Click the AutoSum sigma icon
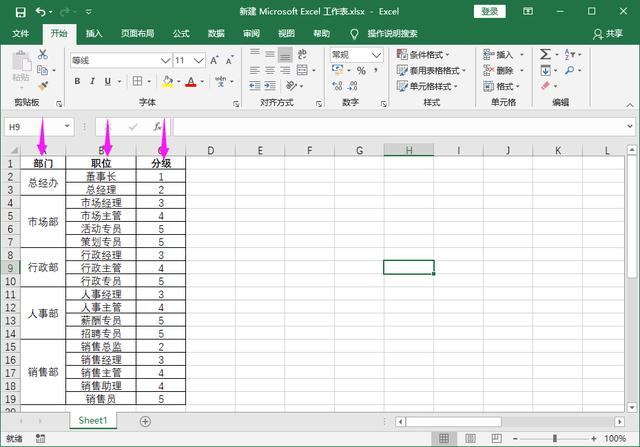This screenshot has height=447, width=640. pyautogui.click(x=545, y=54)
